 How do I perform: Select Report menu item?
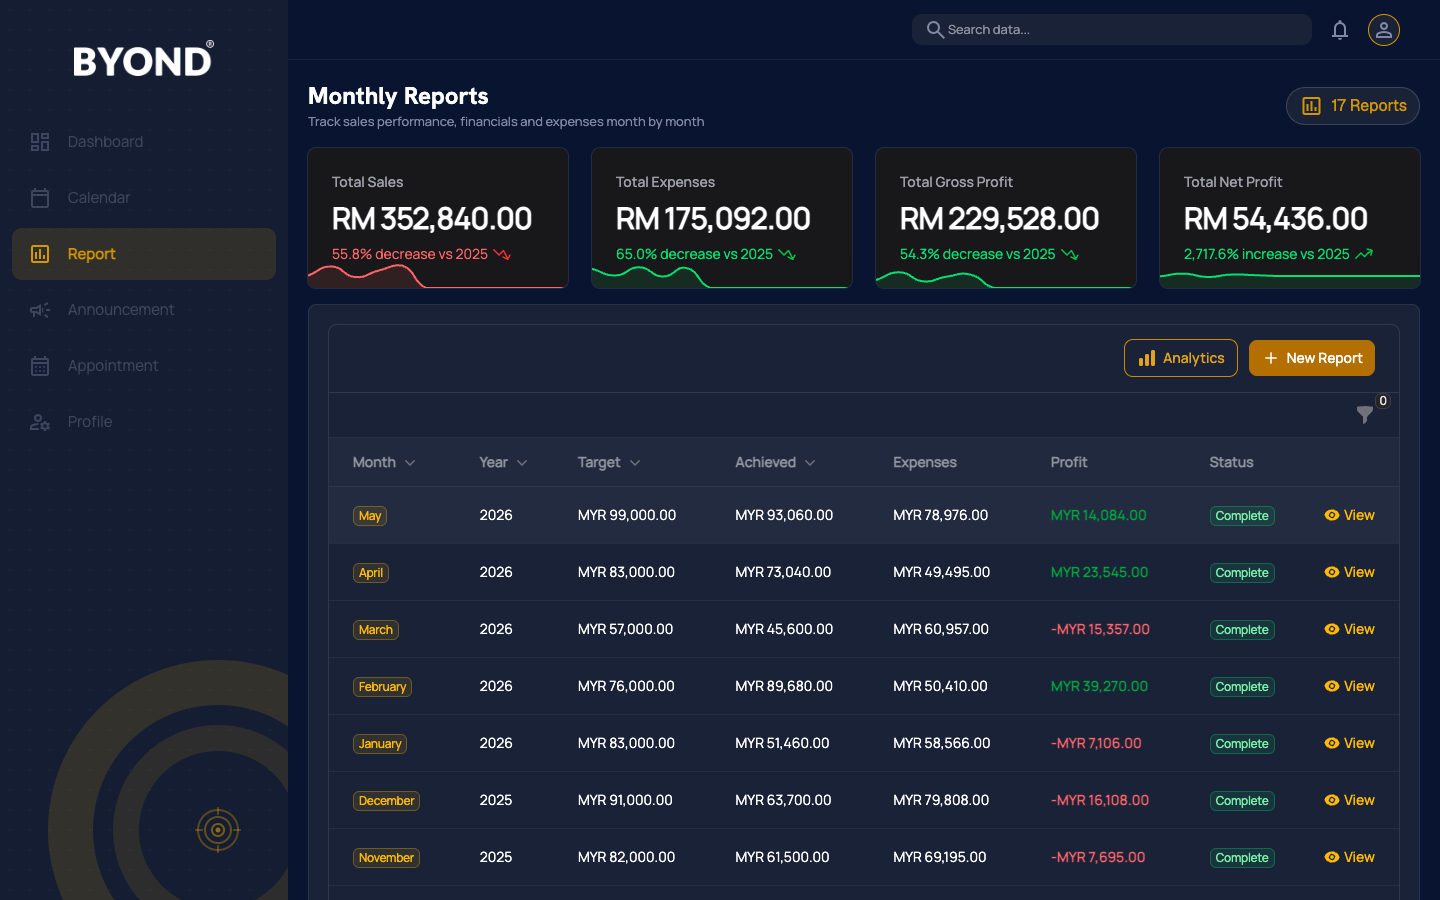pyautogui.click(x=144, y=254)
